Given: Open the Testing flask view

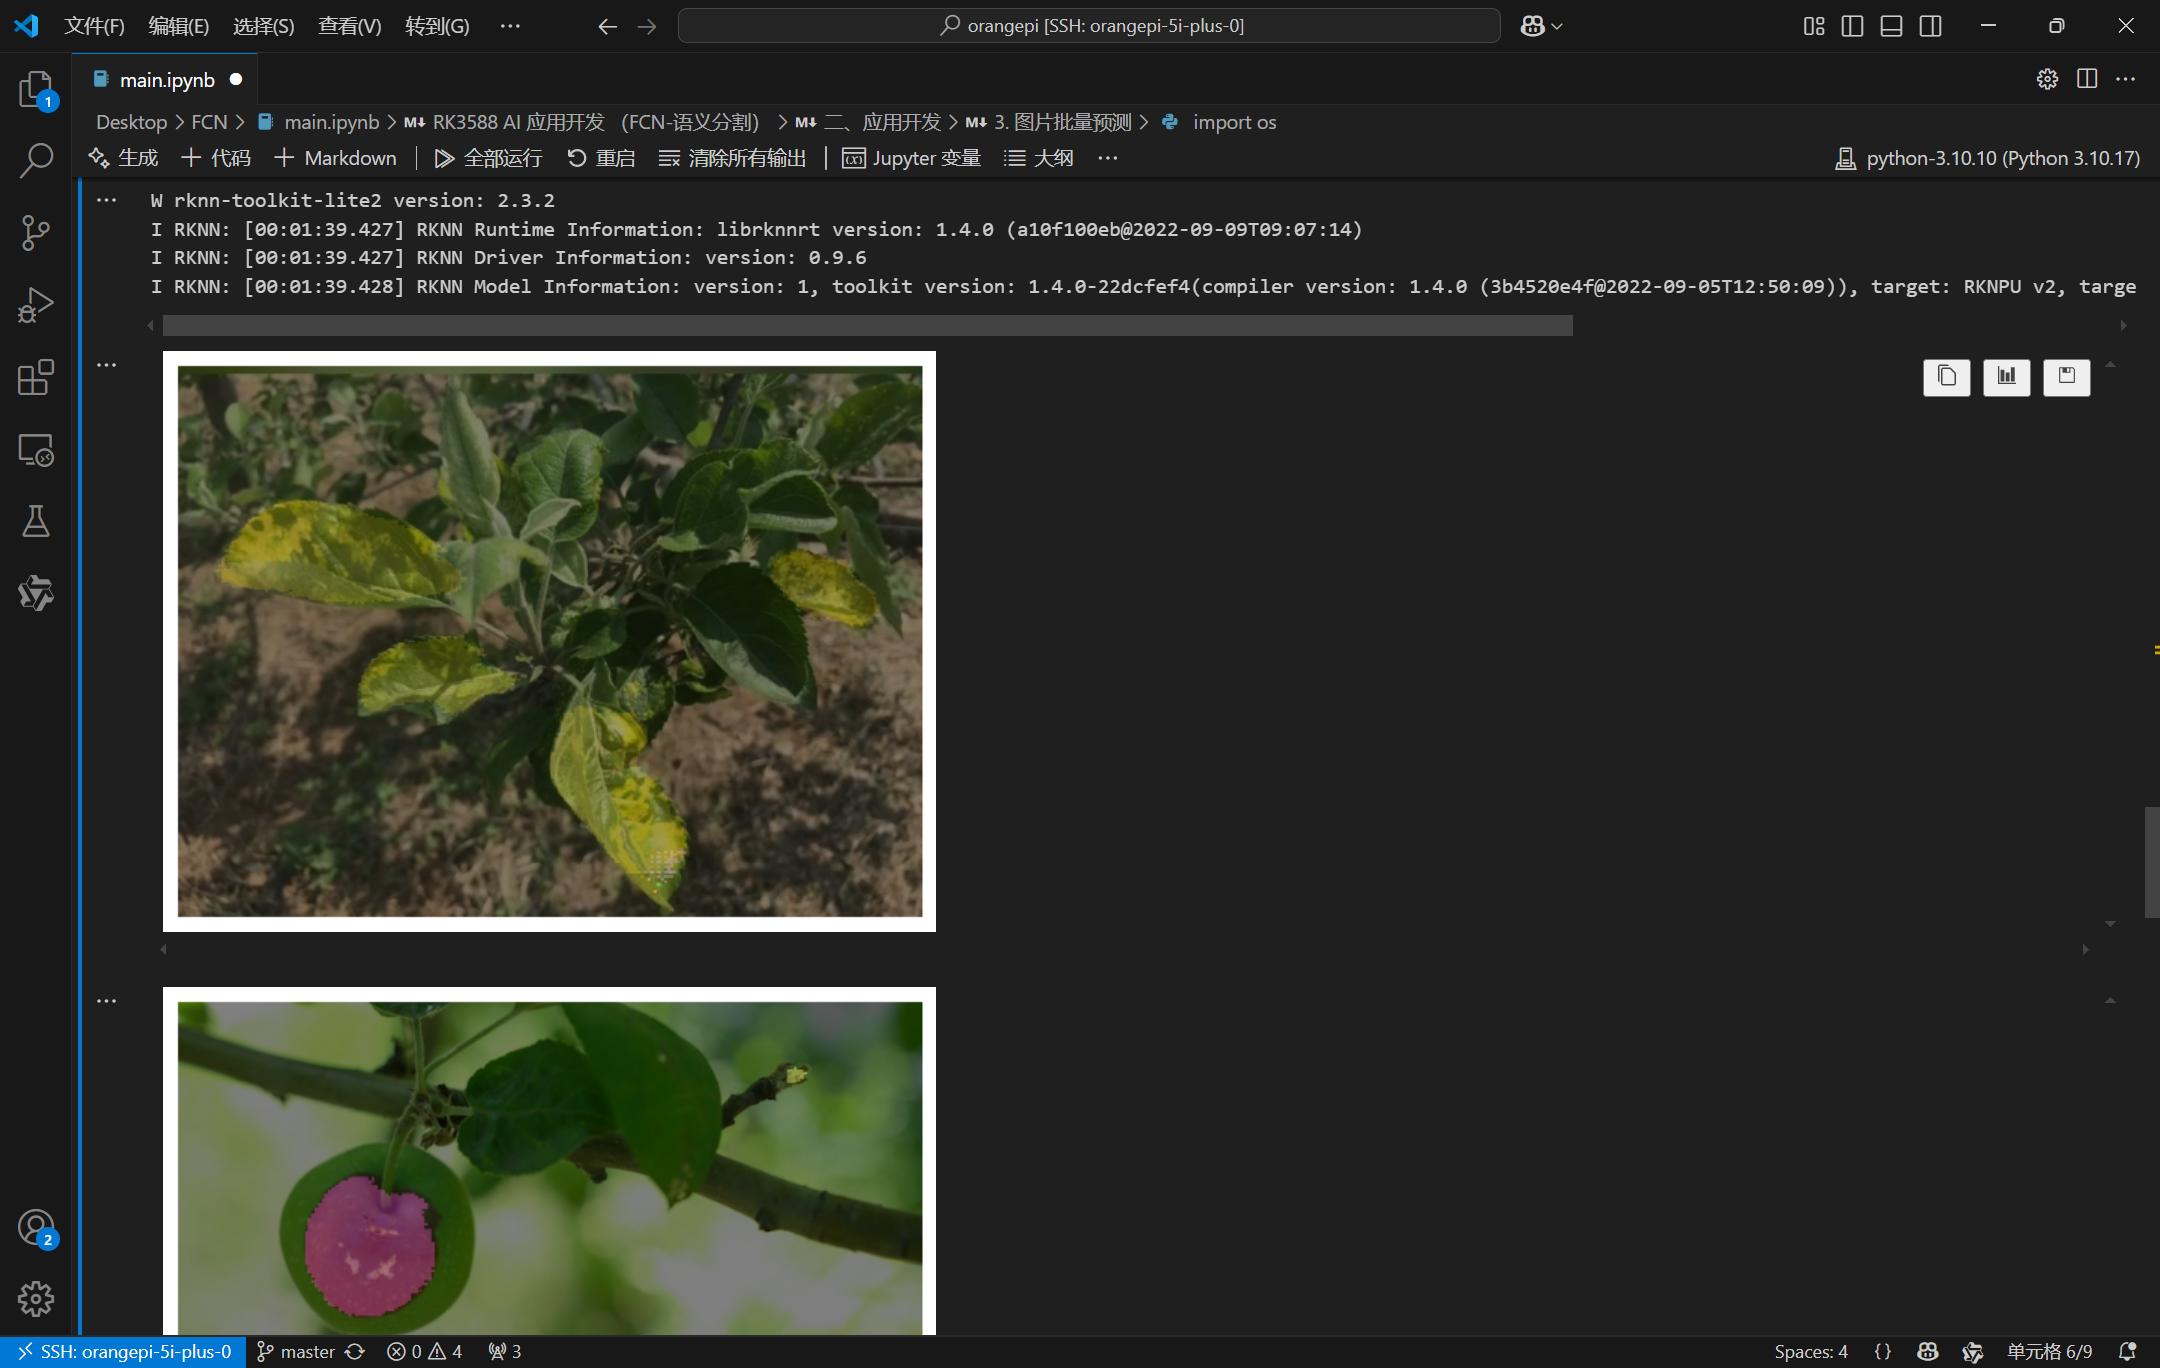Looking at the screenshot, I should point(36,521).
